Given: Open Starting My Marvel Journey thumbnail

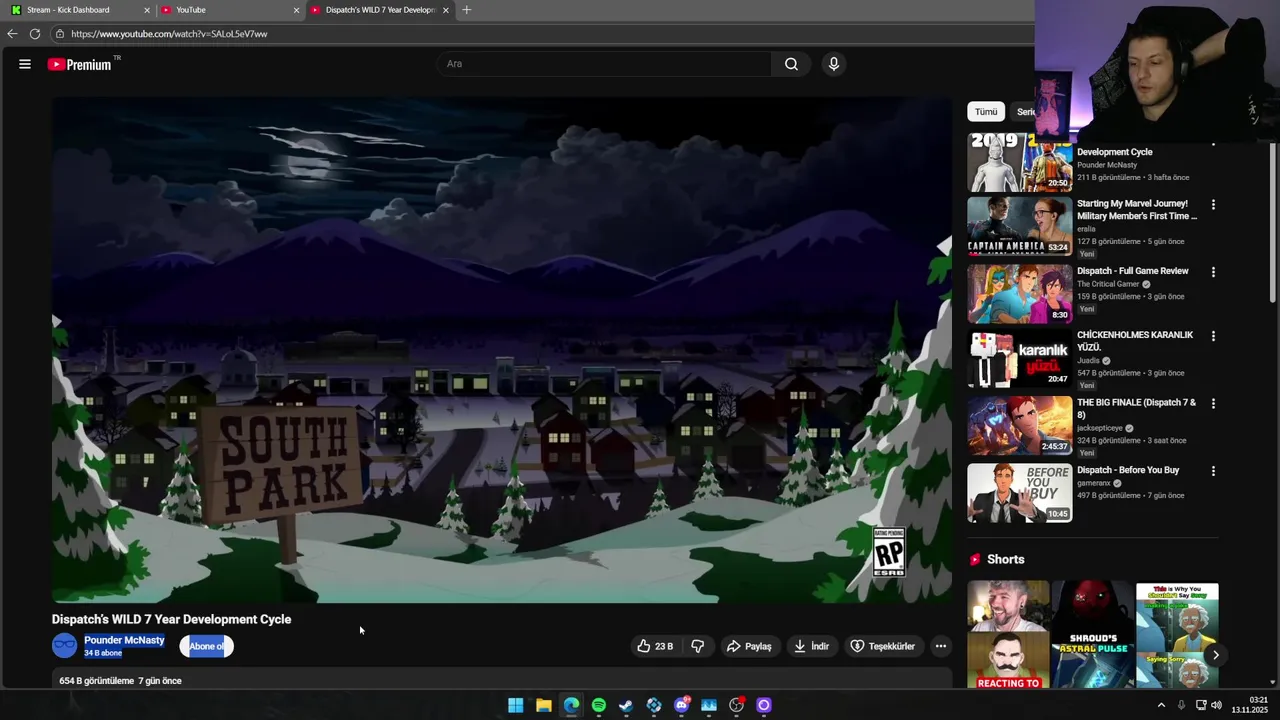Looking at the screenshot, I should 1019,226.
